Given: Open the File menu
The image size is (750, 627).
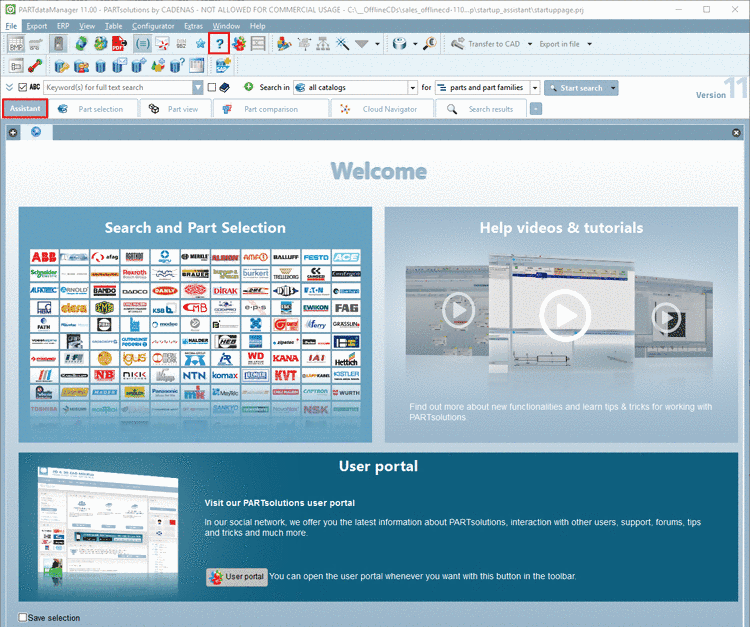Looking at the screenshot, I should [11, 26].
